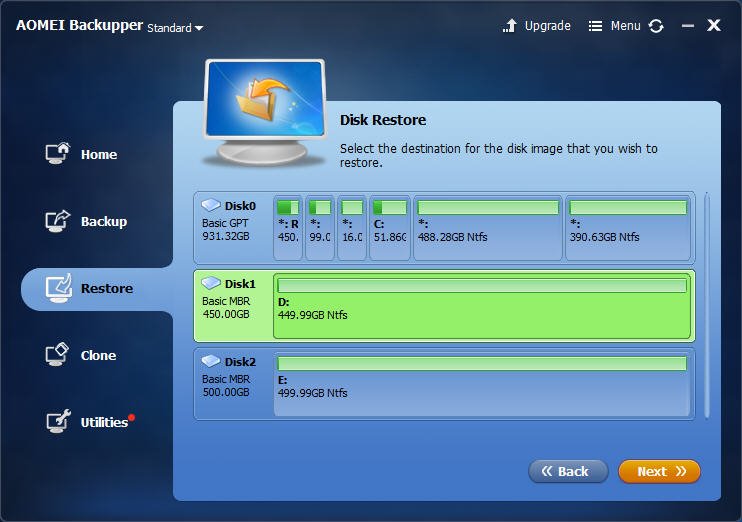Click the Next button
The height and width of the screenshot is (522, 742).
659,471
